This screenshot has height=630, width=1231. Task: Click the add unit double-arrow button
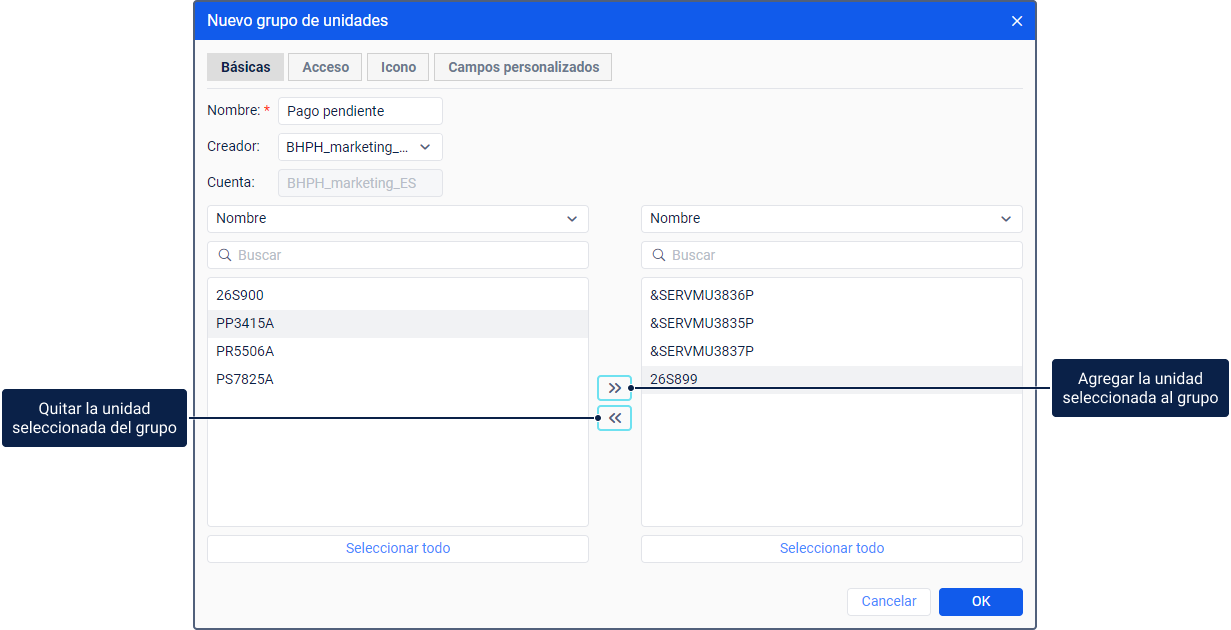614,388
